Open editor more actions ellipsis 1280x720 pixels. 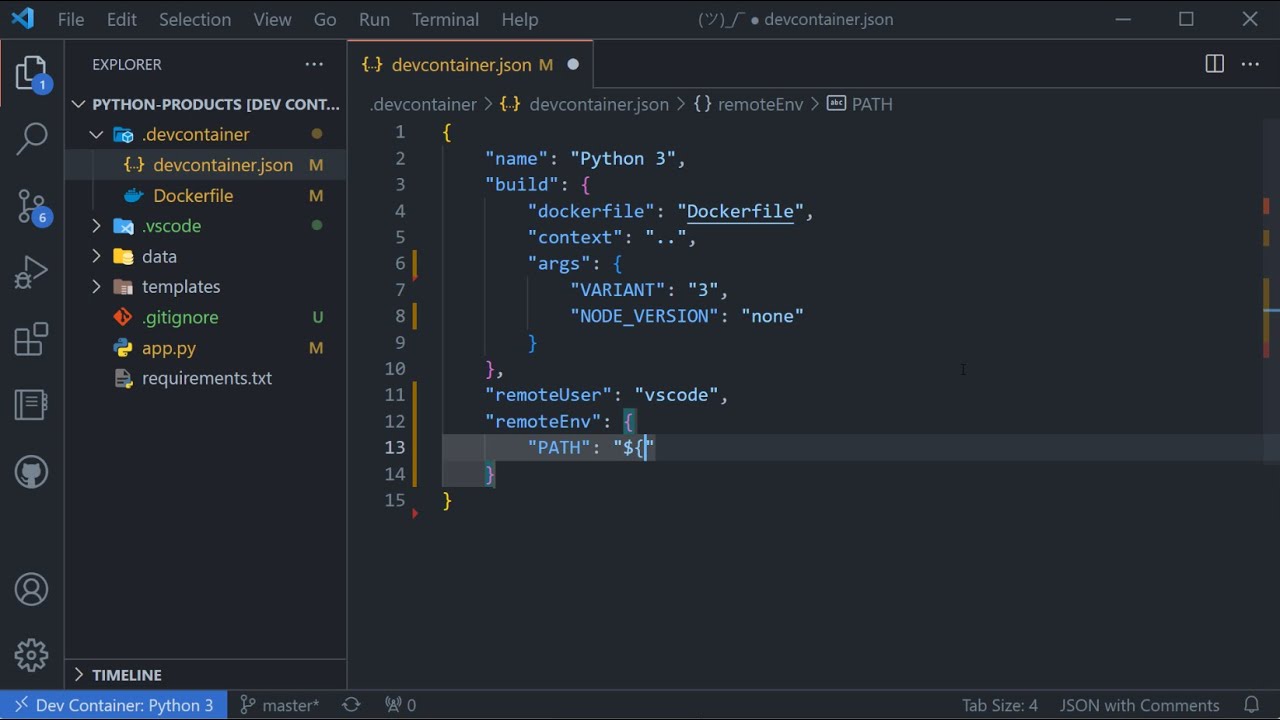click(1250, 64)
